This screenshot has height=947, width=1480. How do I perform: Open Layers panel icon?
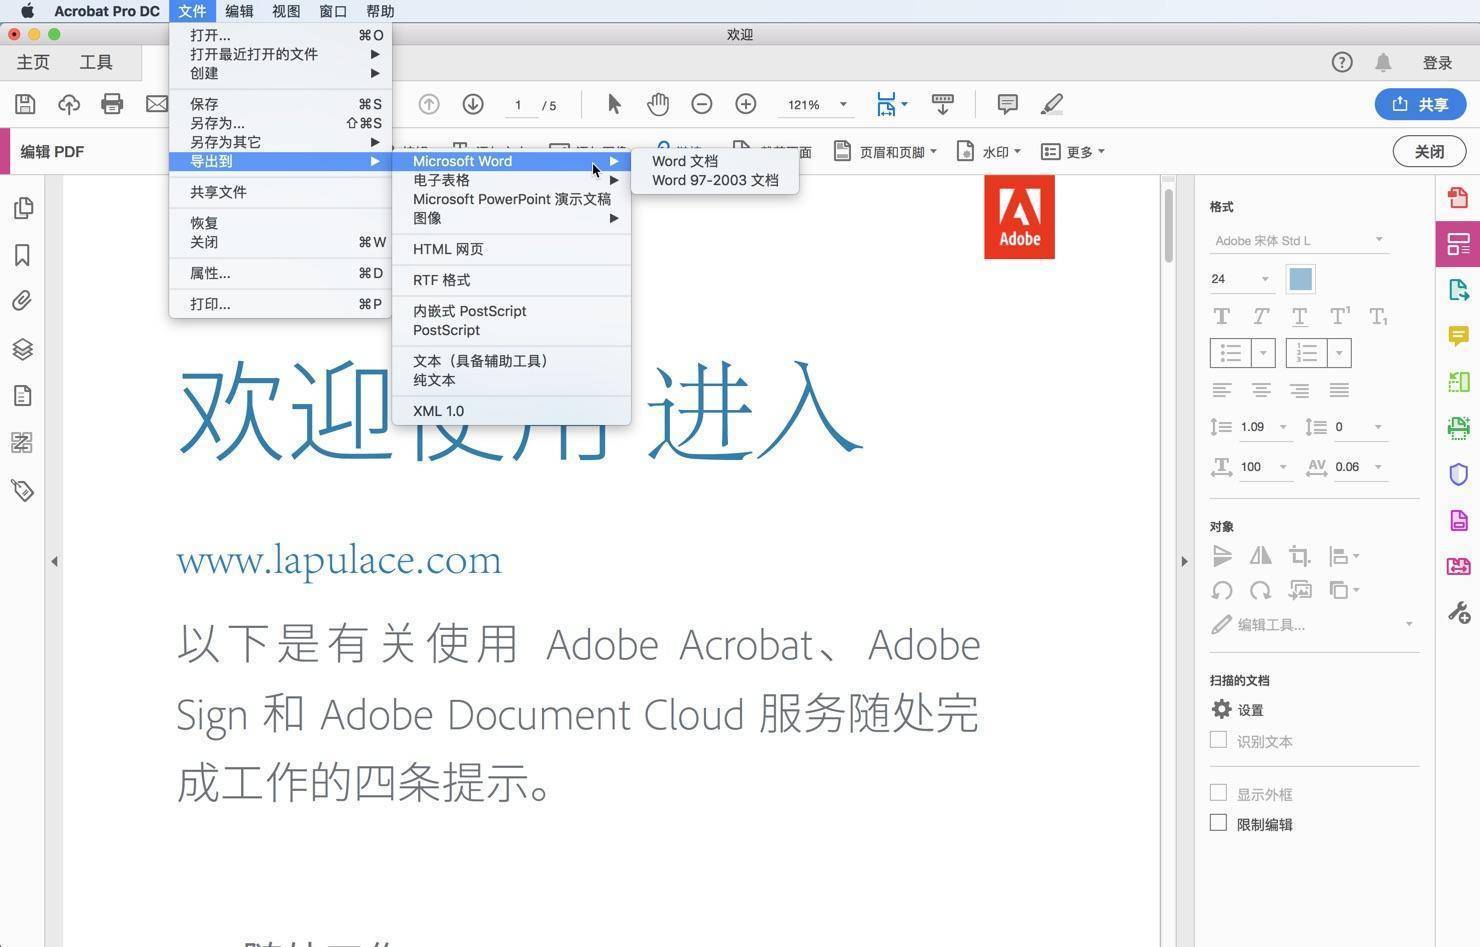(x=22, y=349)
